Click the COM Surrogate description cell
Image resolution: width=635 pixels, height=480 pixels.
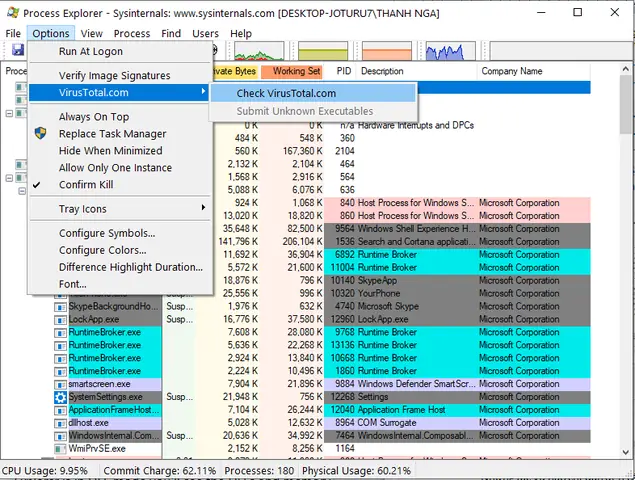coord(387,423)
